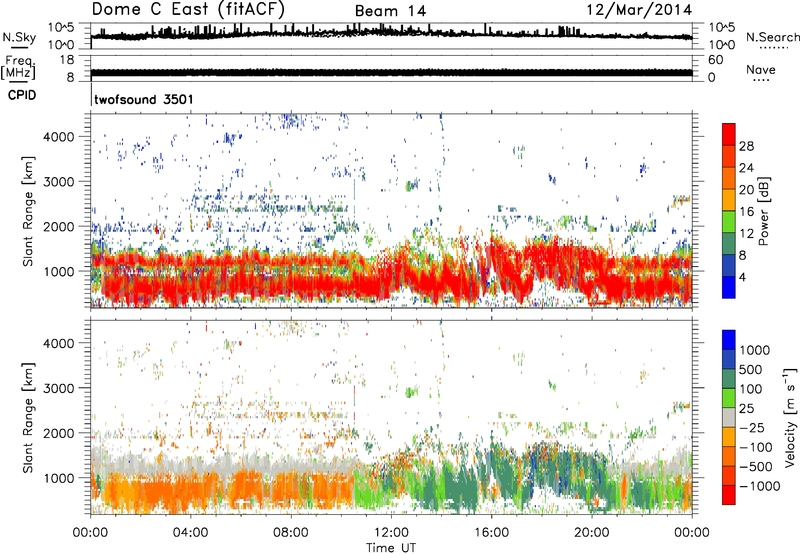This screenshot has width=800, height=554.
Task: Click the "Slant Range [km]" label of power panel
Action: coord(28,211)
